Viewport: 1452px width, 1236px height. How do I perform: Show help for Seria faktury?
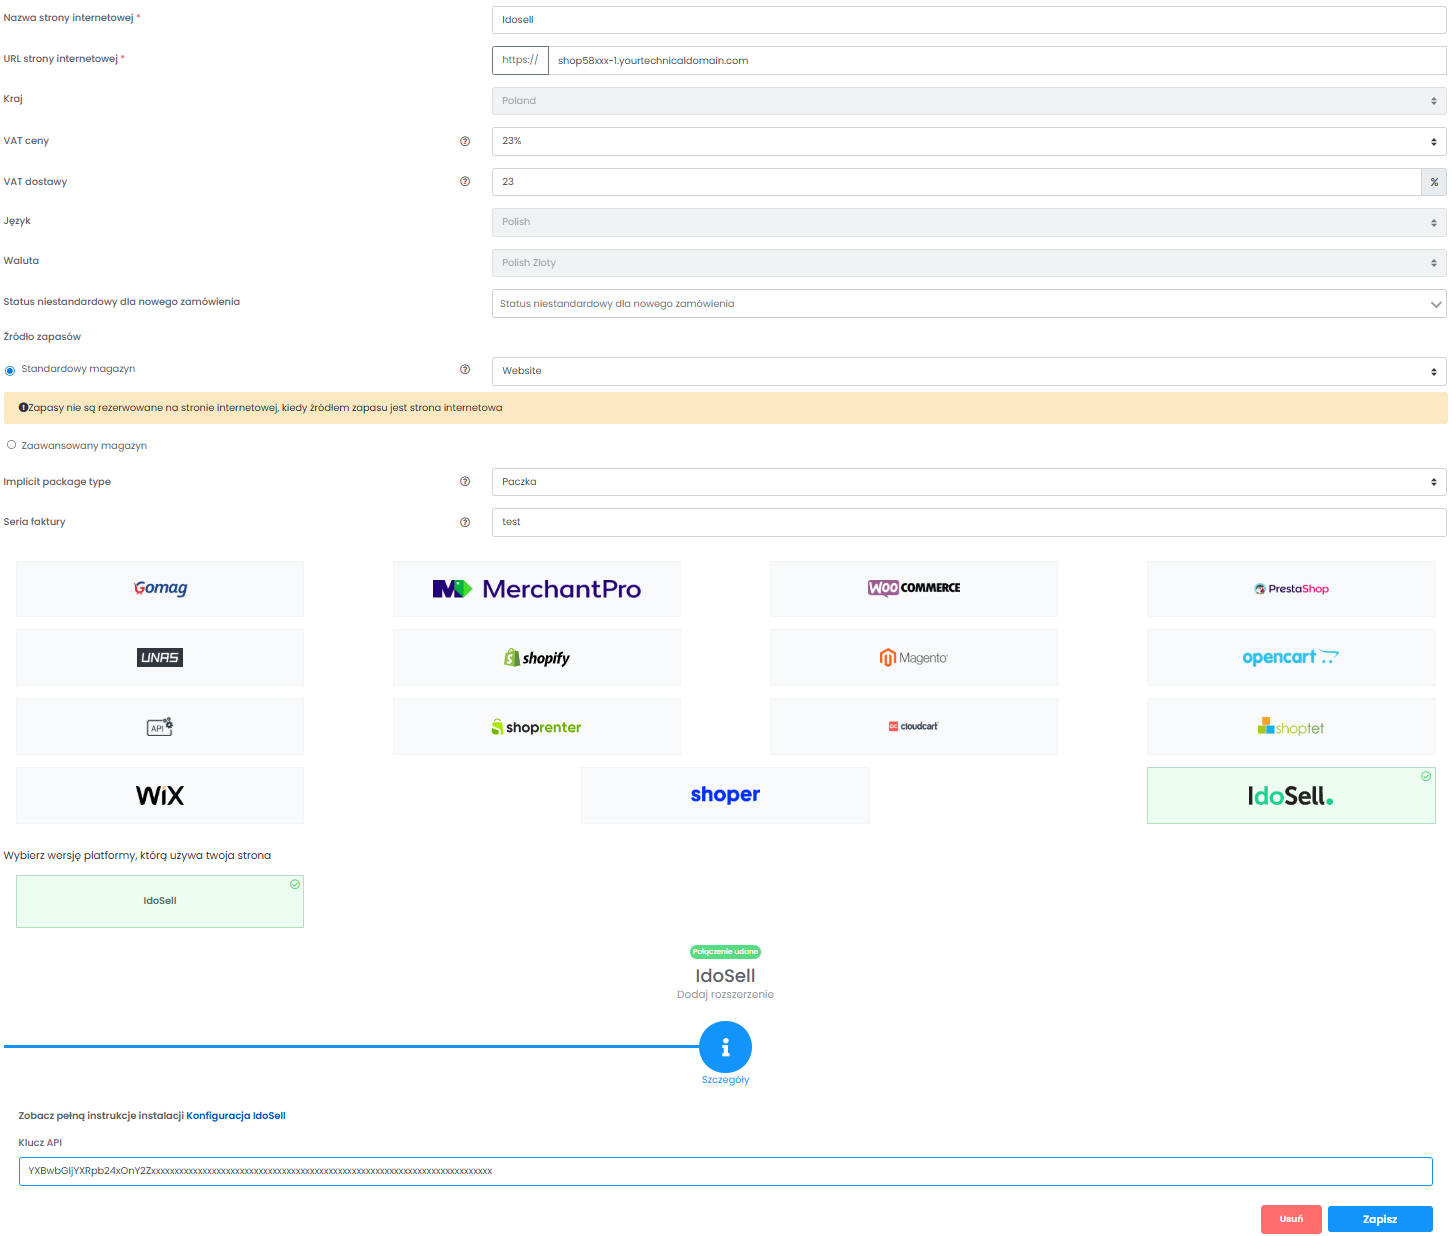tap(465, 522)
